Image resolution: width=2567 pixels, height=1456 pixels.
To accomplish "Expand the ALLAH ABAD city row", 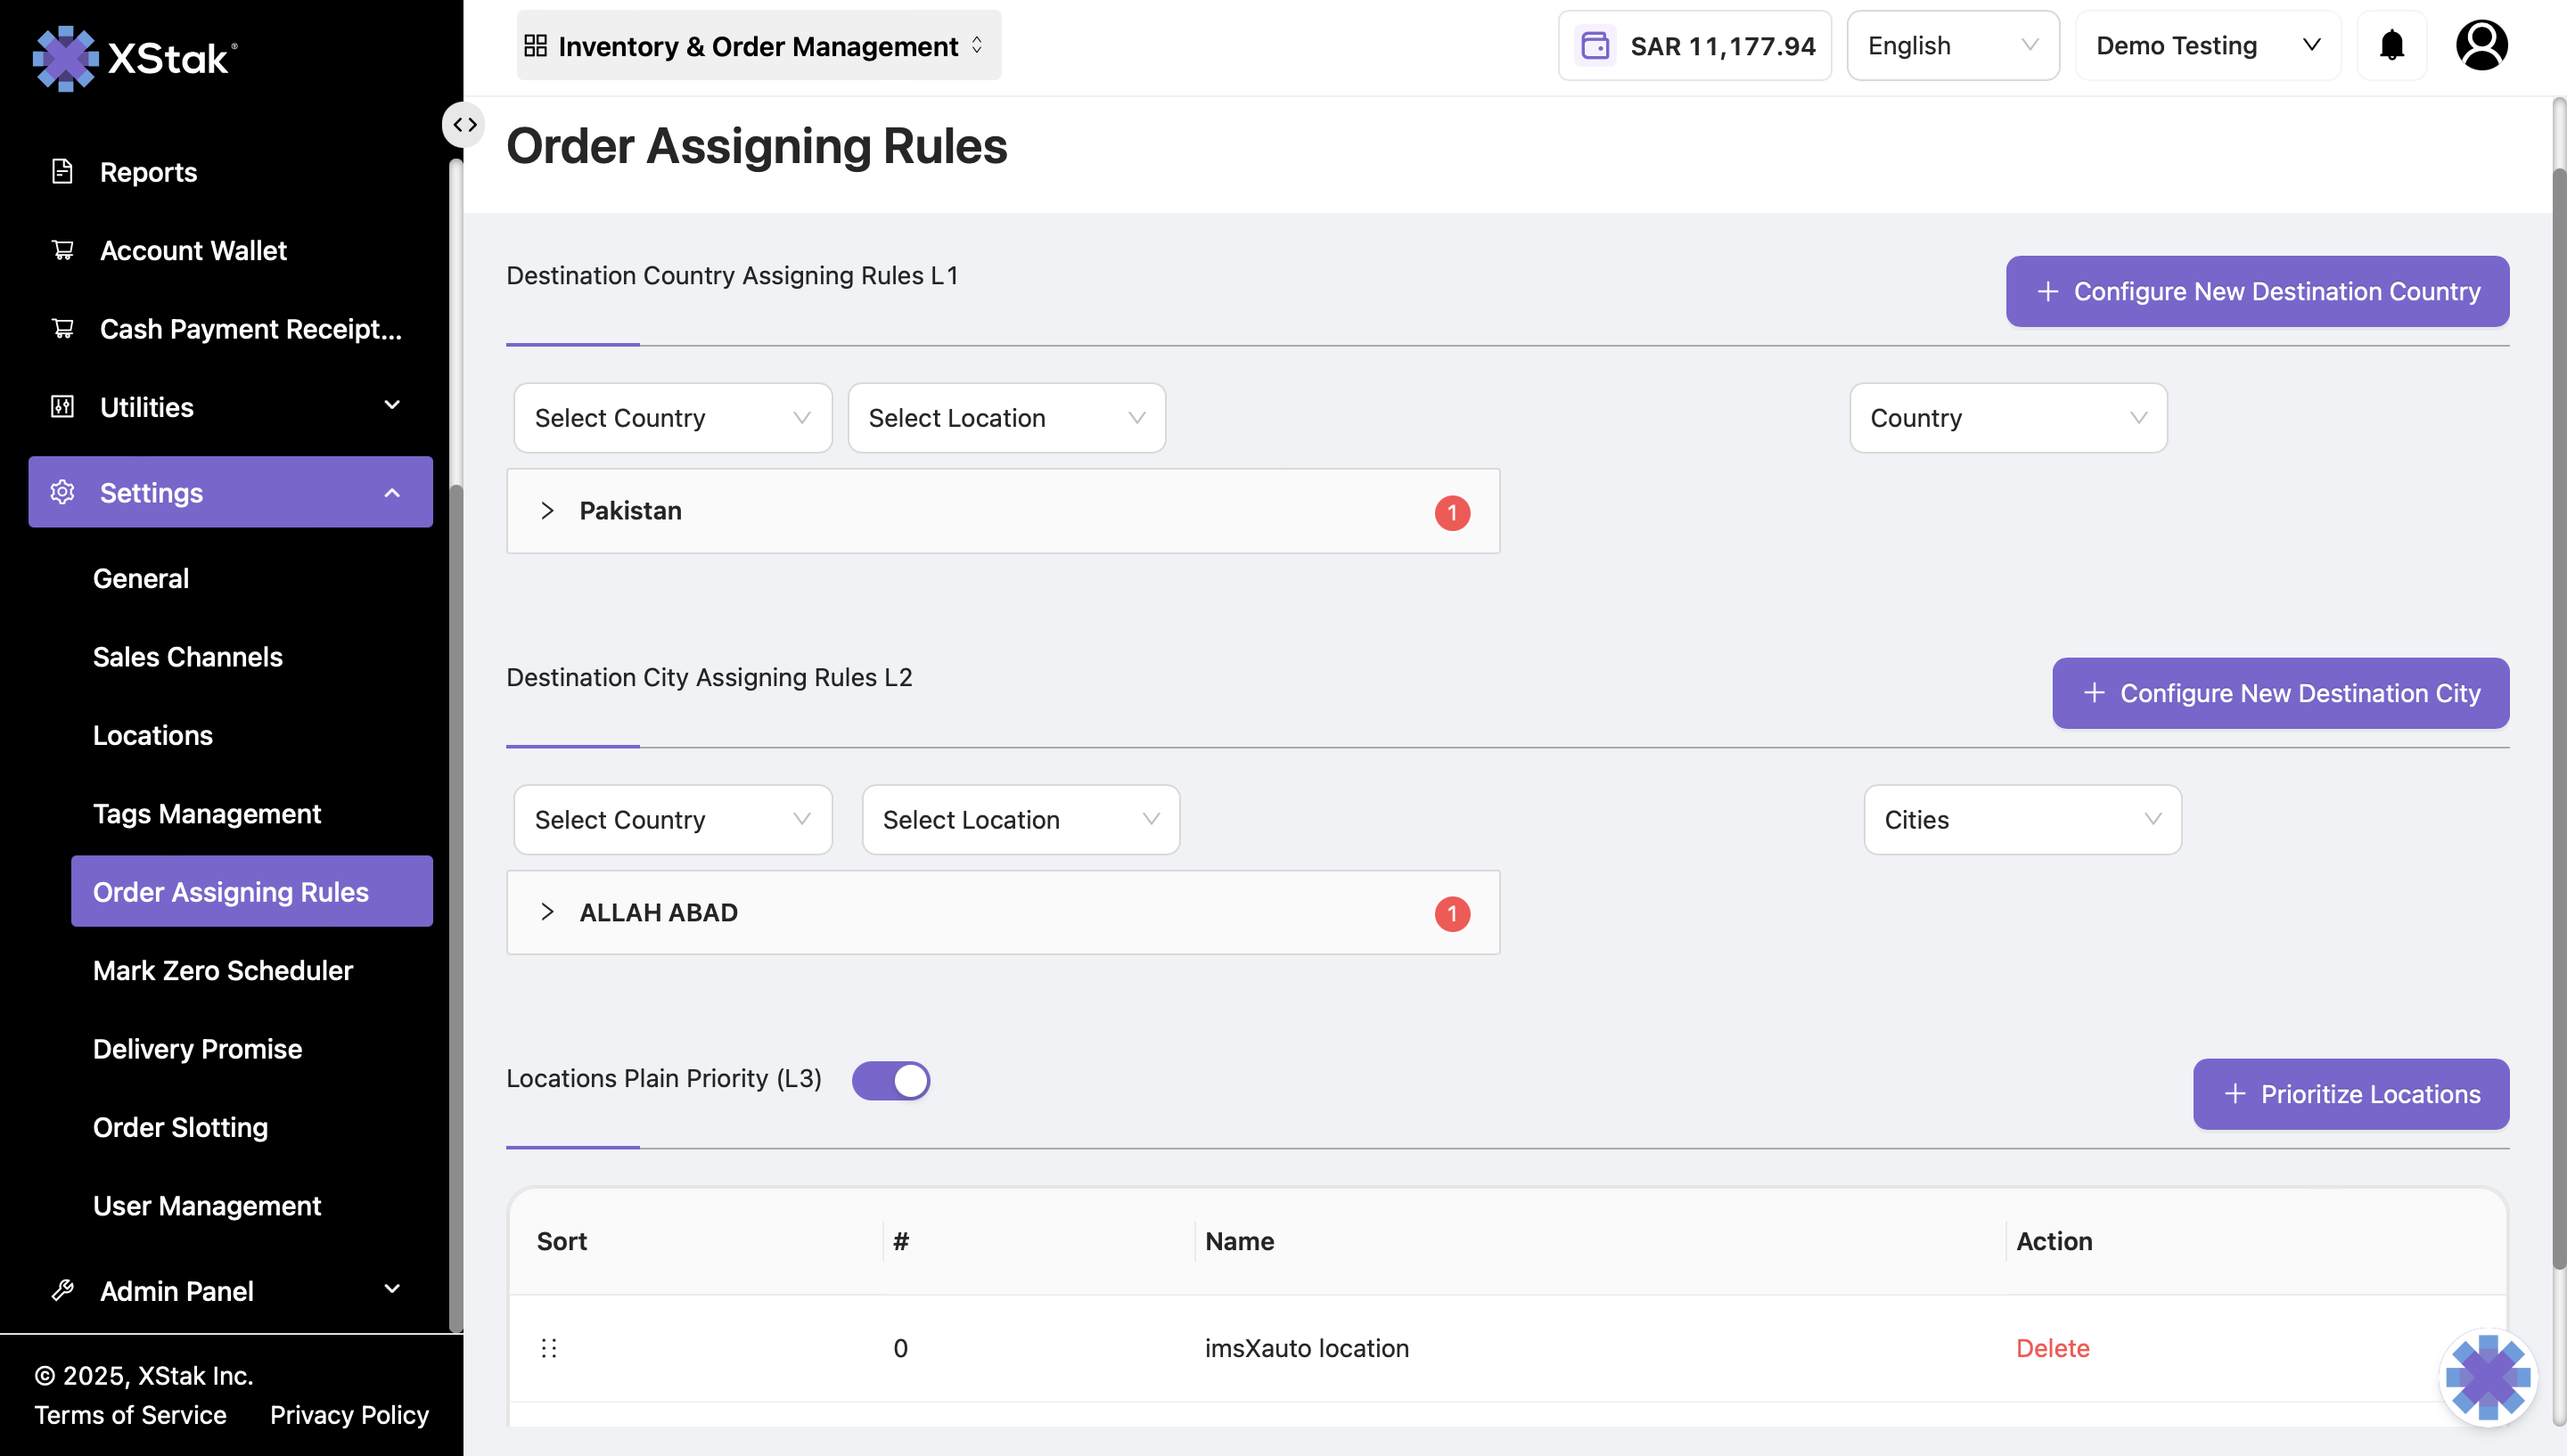I will pyautogui.click(x=547, y=912).
